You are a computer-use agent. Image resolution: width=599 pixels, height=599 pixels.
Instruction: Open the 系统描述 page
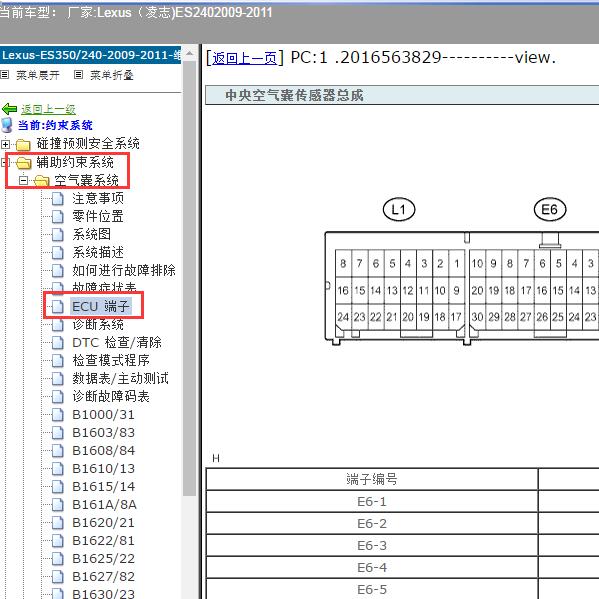[x=98, y=252]
